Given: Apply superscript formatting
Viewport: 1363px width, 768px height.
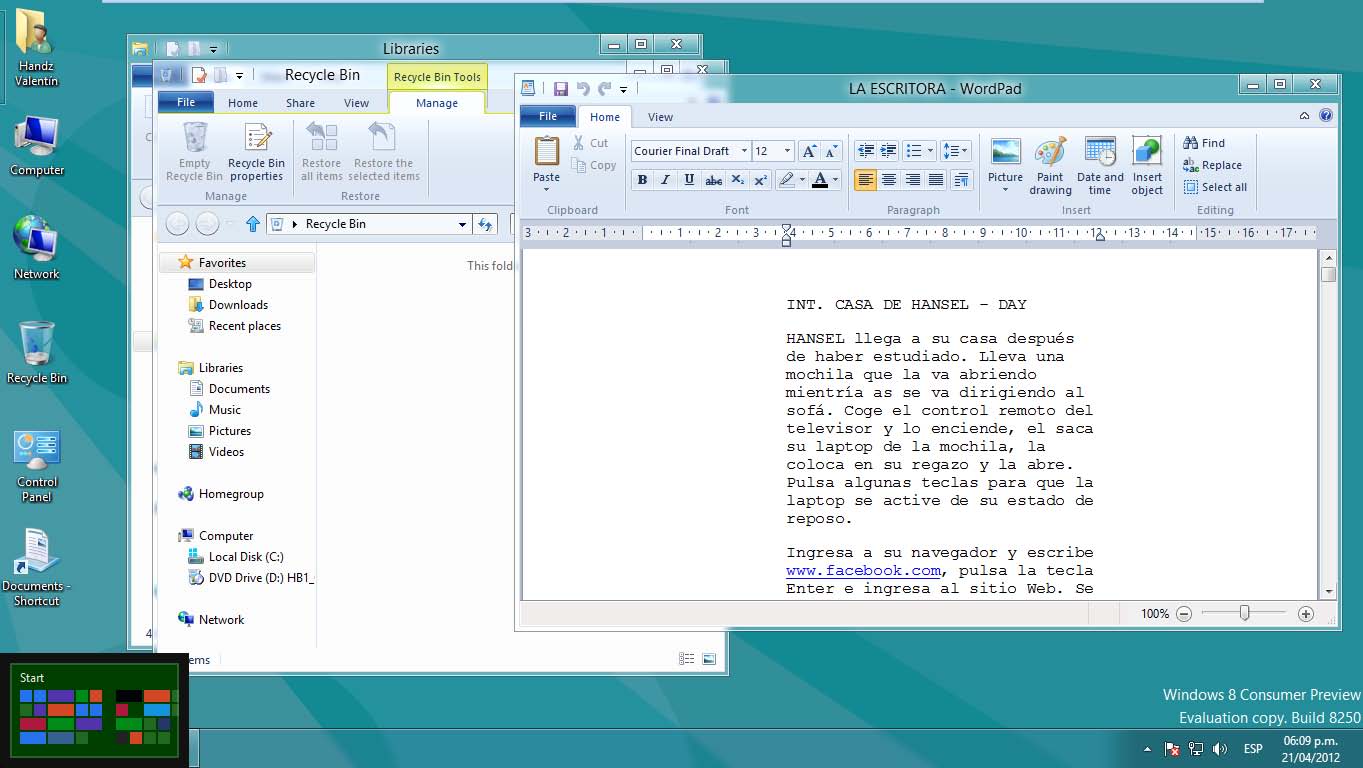Looking at the screenshot, I should point(760,180).
